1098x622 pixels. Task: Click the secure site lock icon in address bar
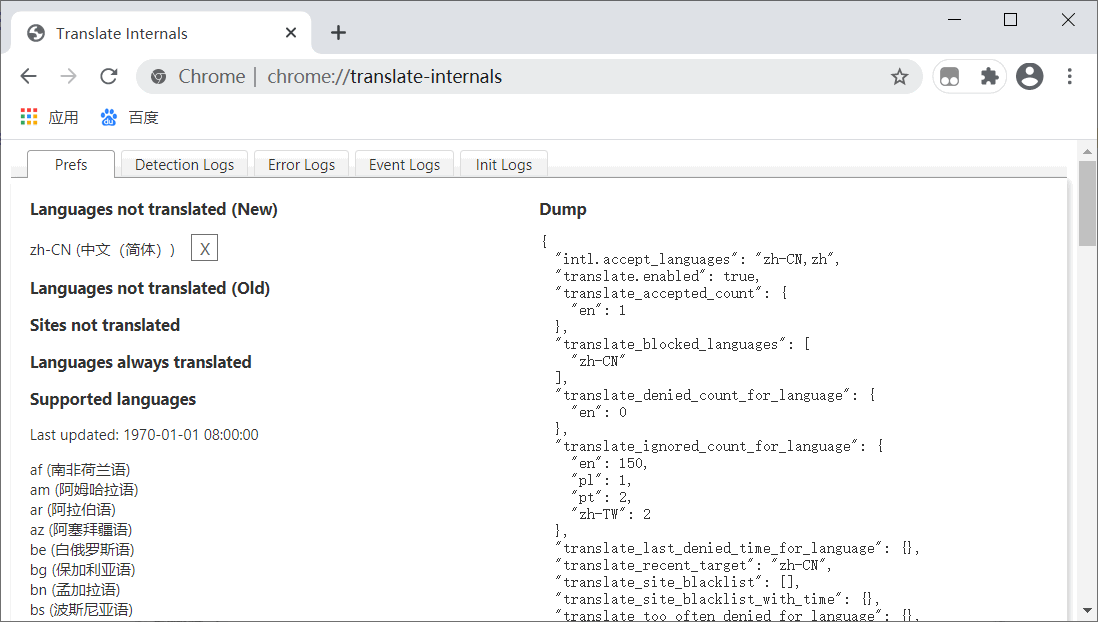(x=158, y=76)
